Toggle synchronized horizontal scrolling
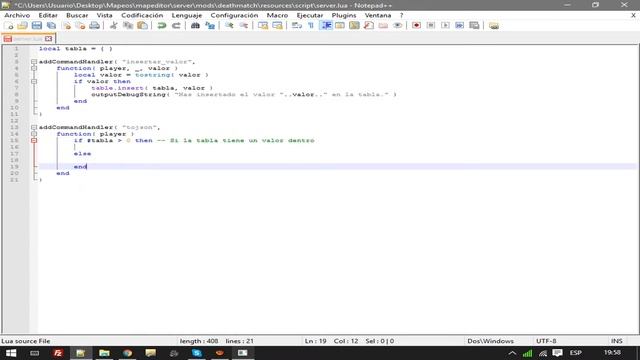 tap(278, 26)
